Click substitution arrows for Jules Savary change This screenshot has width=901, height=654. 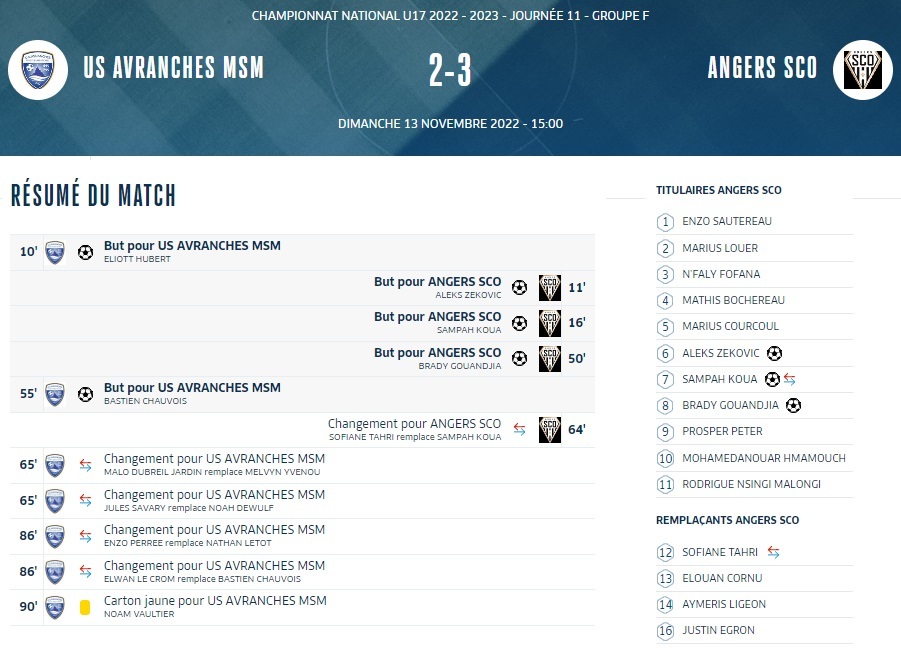(x=86, y=501)
